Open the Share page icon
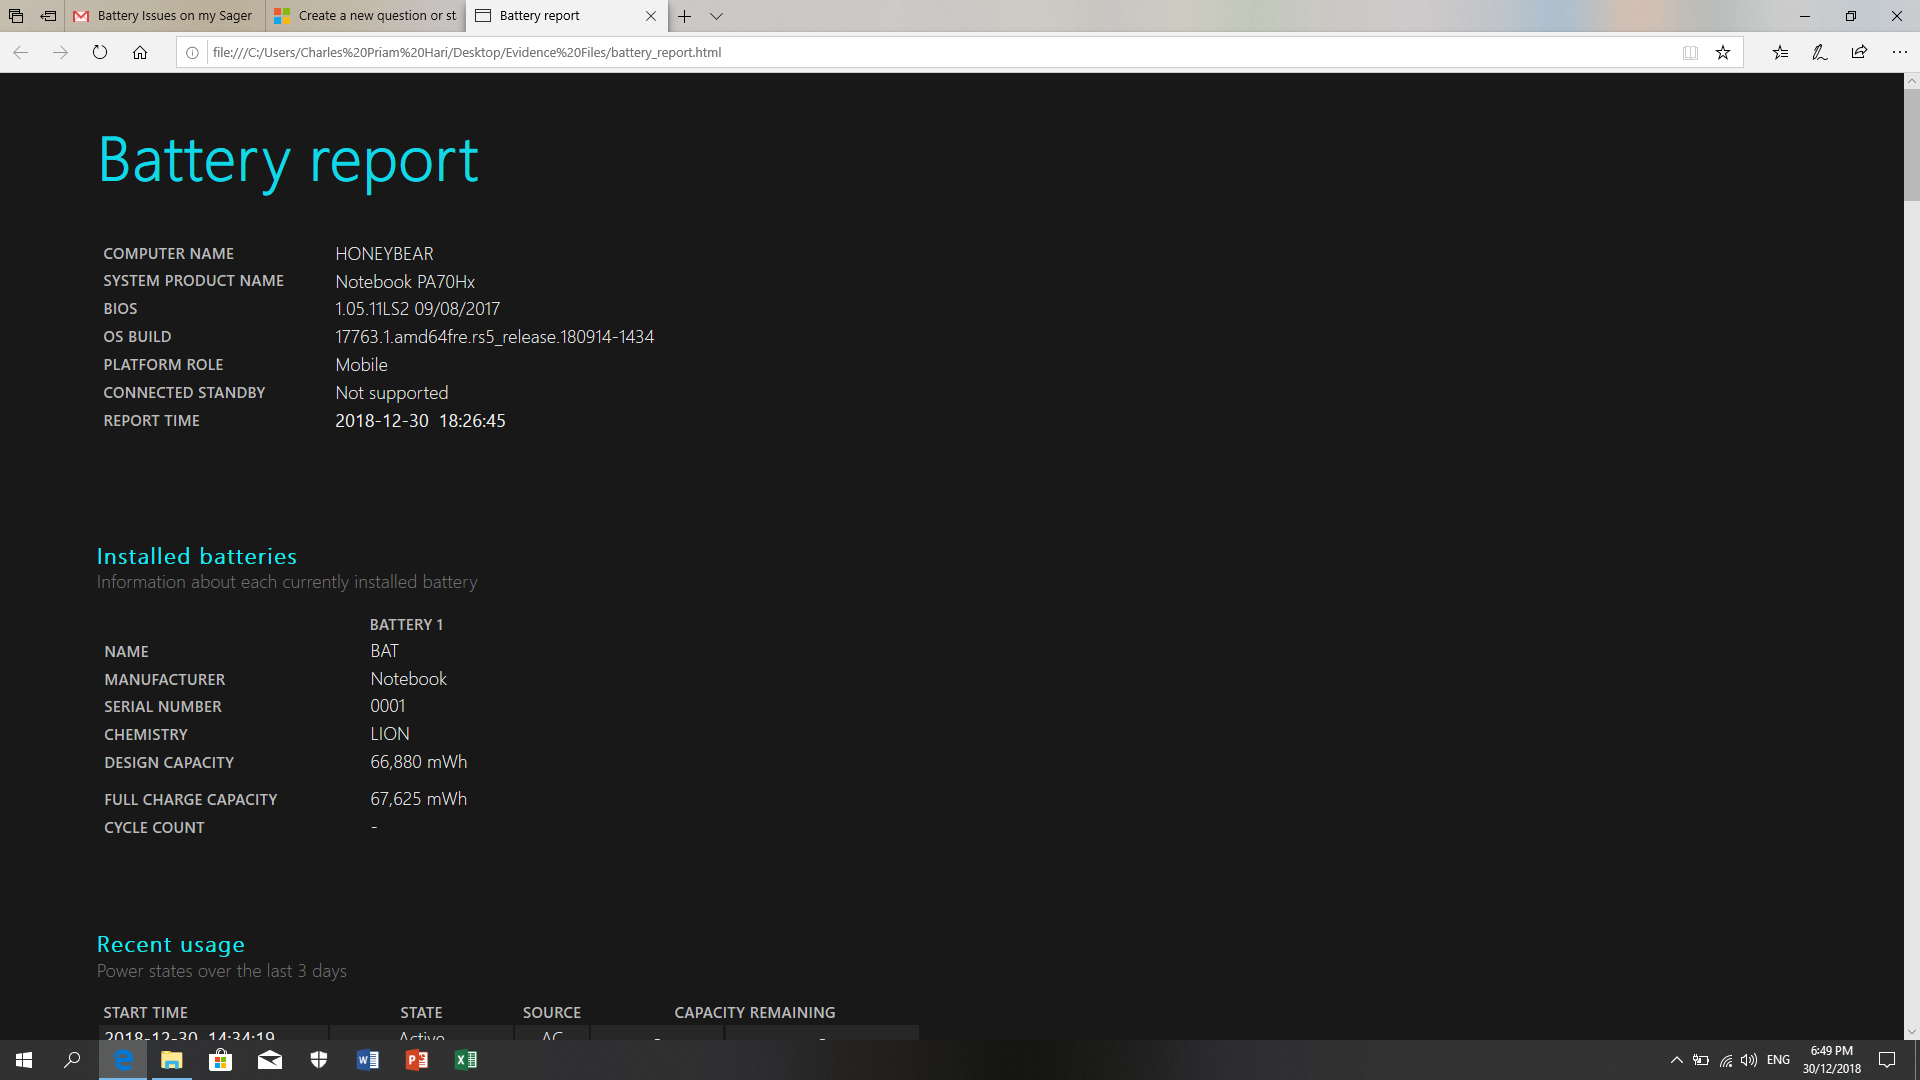Screen dimensions: 1920x1080 coord(1859,53)
